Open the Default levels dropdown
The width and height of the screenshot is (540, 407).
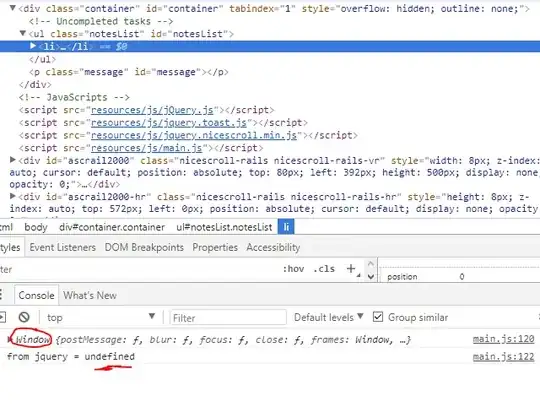[329, 317]
